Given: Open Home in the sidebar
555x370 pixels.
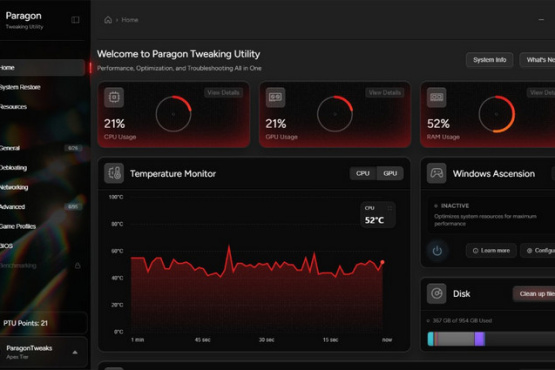Looking at the screenshot, I should pyautogui.click(x=42, y=68).
